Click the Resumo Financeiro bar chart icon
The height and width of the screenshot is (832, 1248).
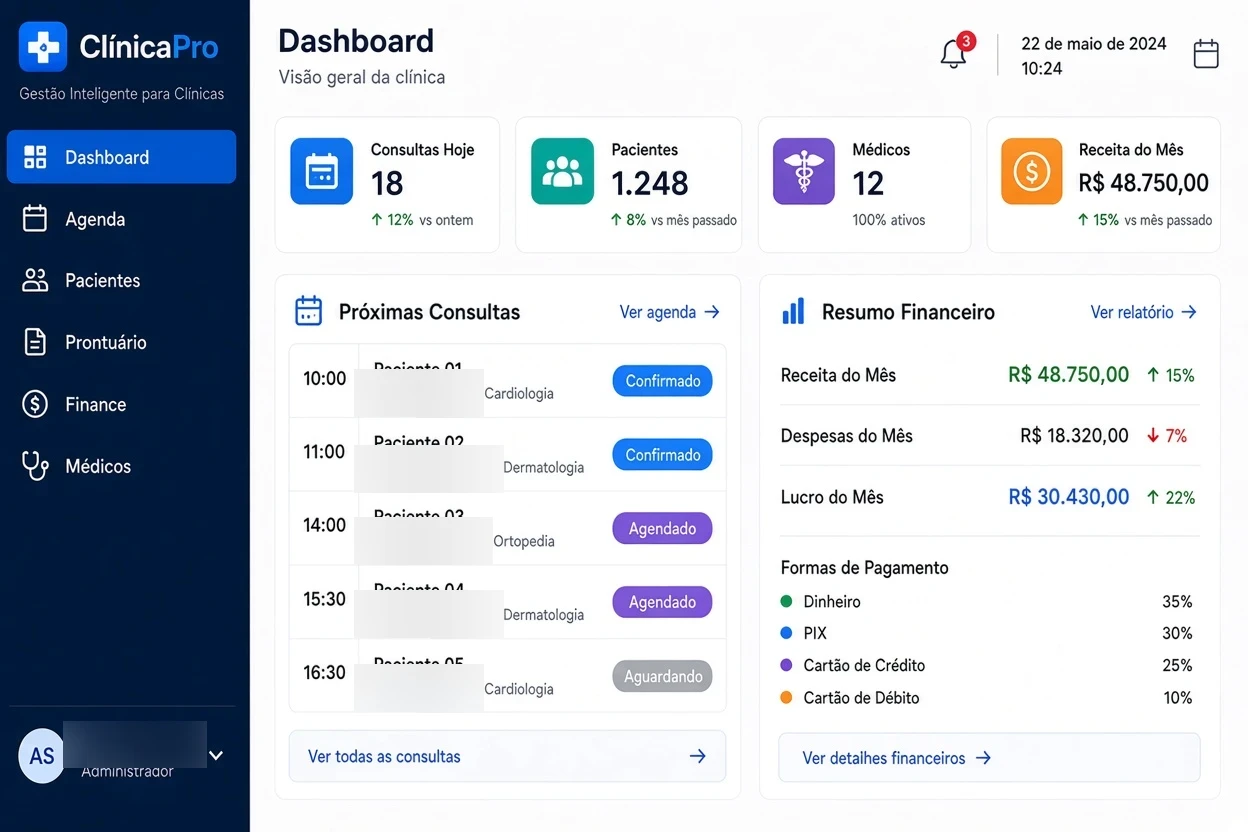pos(793,311)
